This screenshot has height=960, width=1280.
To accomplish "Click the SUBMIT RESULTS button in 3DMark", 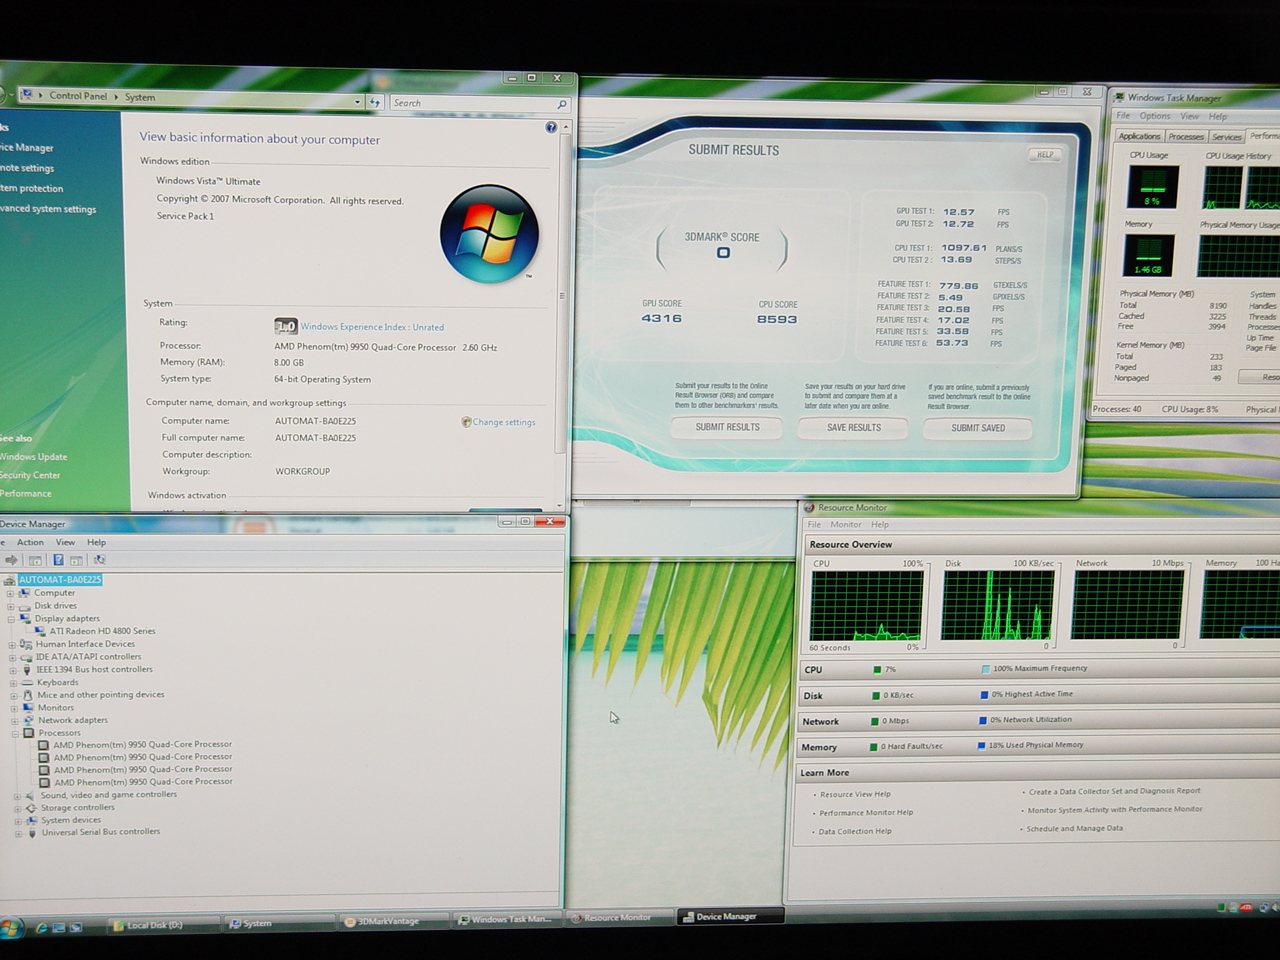I will (727, 427).
